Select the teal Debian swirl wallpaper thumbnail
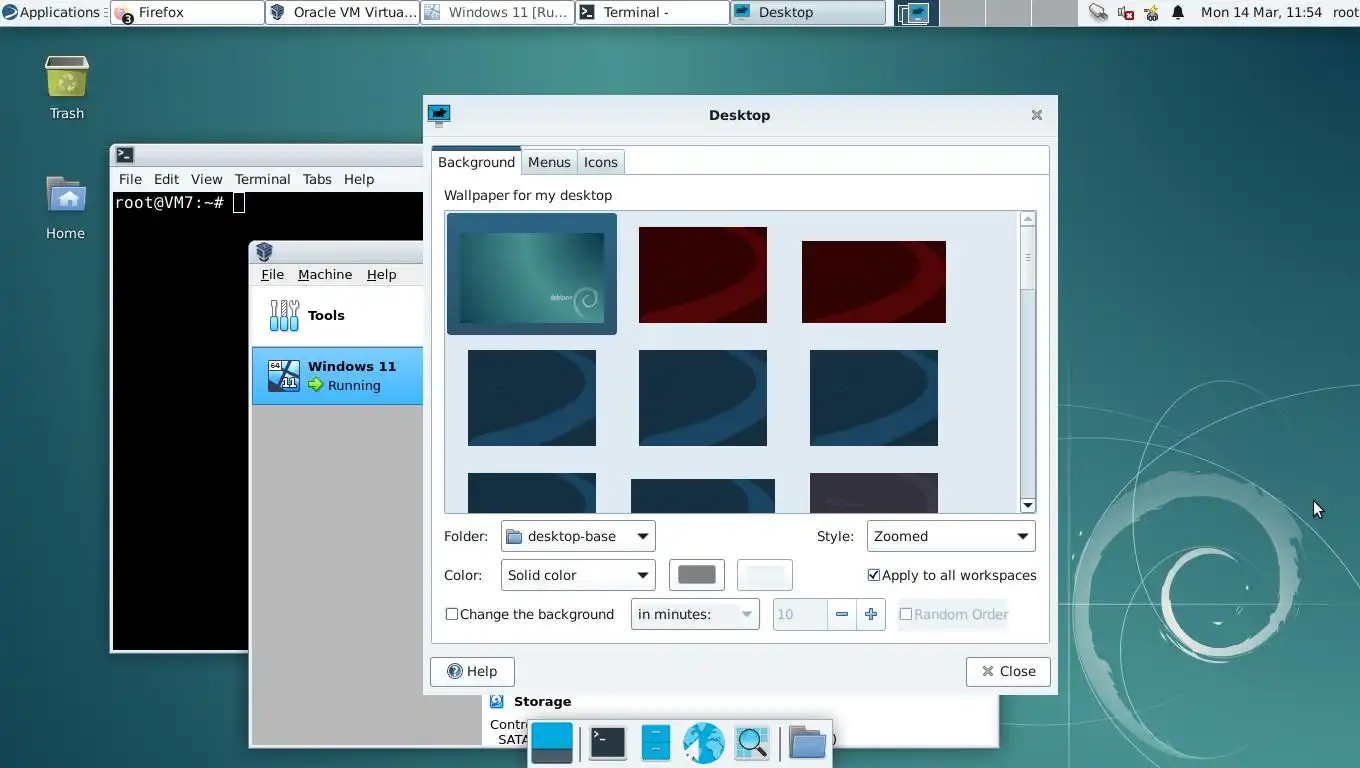The height and width of the screenshot is (768, 1360). point(532,274)
